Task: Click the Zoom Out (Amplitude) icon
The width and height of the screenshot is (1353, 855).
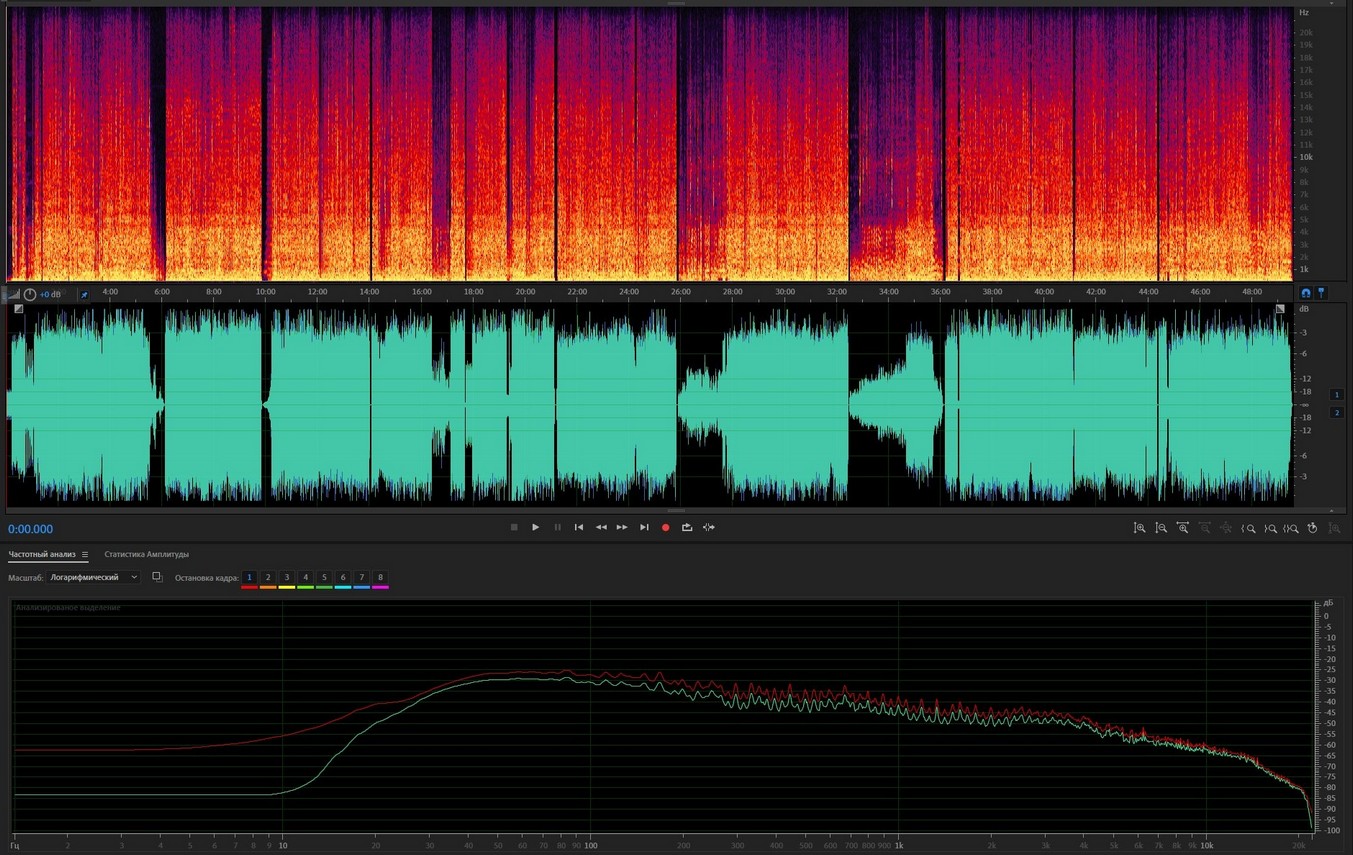Action: (1161, 528)
